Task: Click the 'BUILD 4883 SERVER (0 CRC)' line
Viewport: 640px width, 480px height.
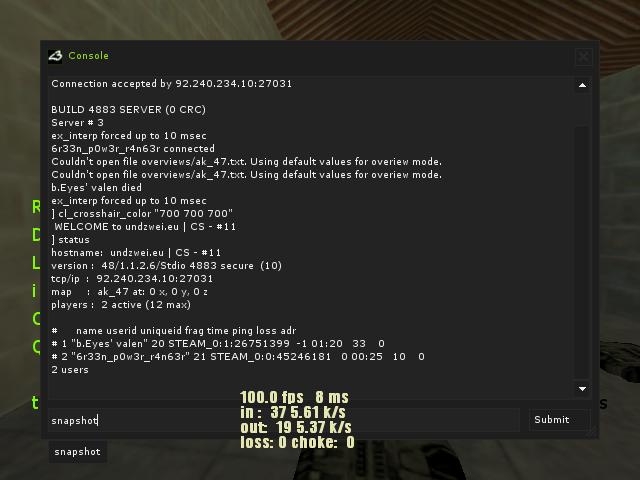Action: [x=129, y=110]
